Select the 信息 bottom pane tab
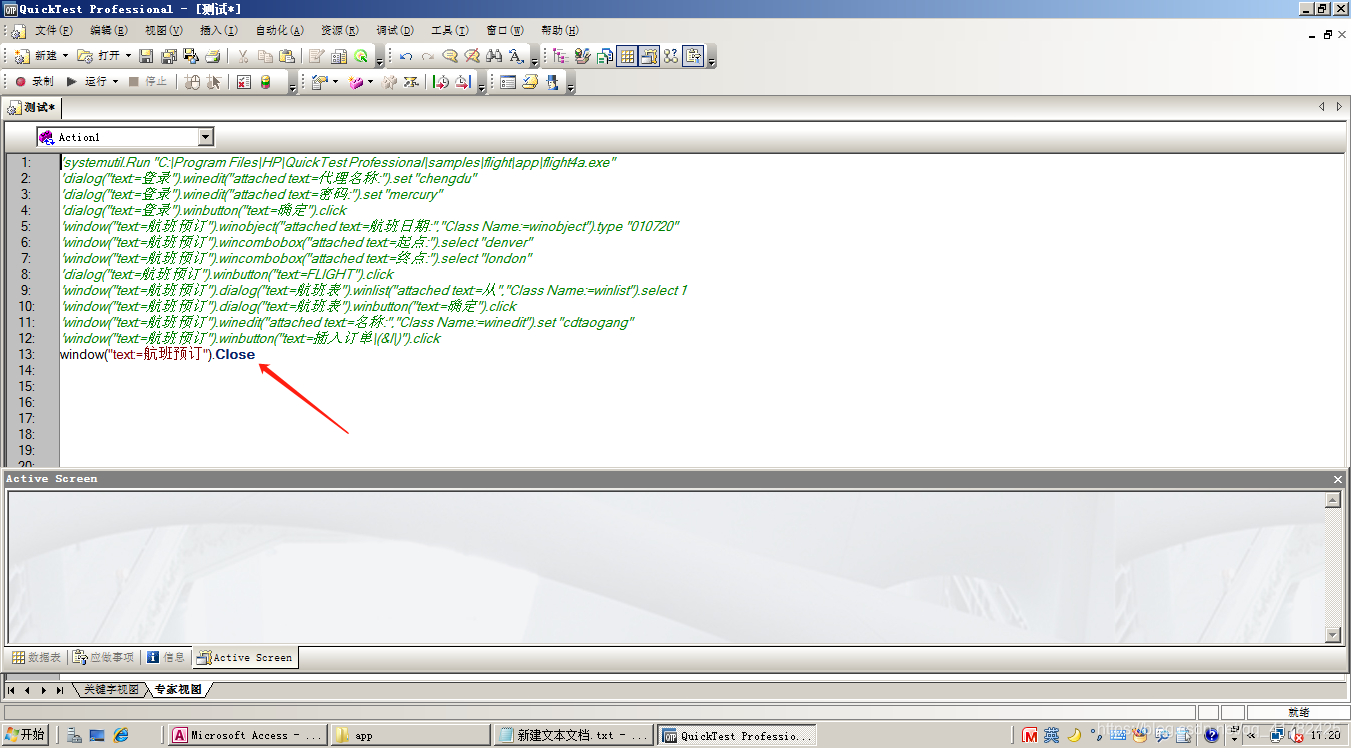Viewport: 1351px width, 748px height. 166,657
